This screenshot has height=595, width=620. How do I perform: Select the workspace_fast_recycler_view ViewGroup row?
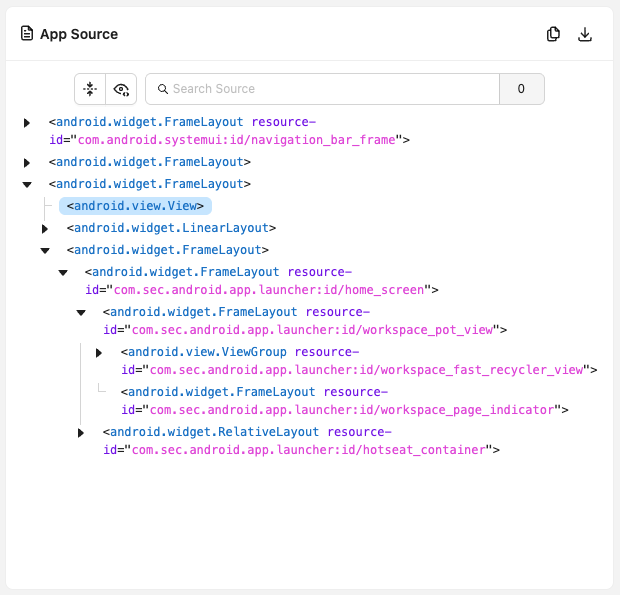click(359, 361)
